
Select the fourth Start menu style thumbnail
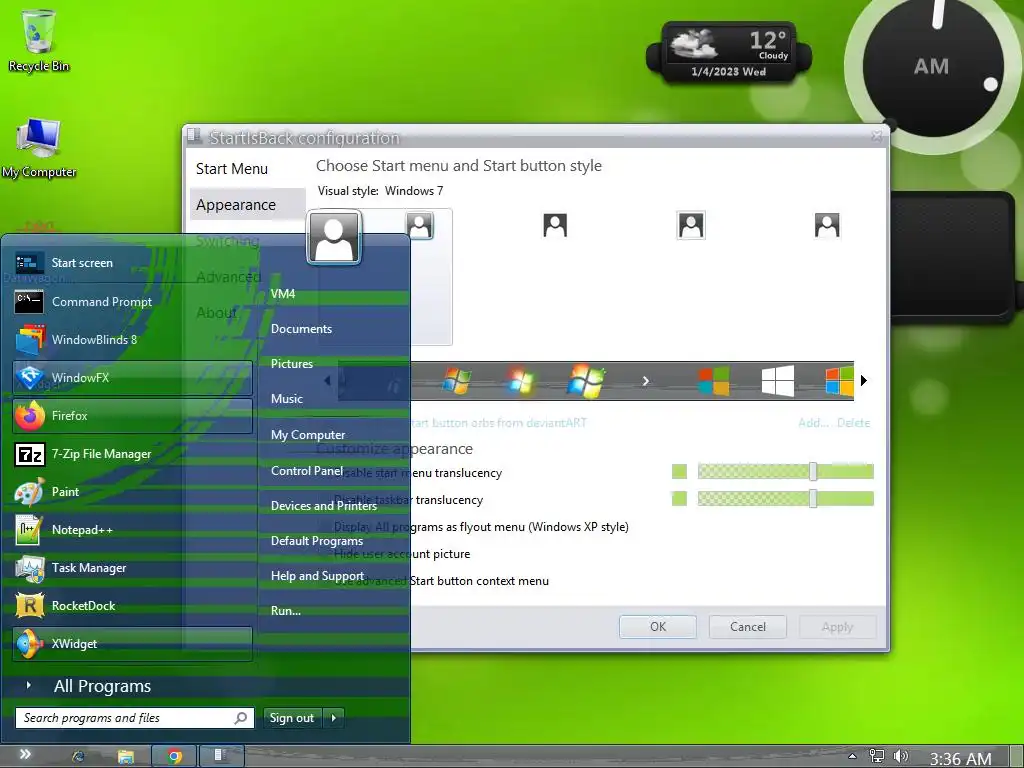pyautogui.click(x=827, y=225)
